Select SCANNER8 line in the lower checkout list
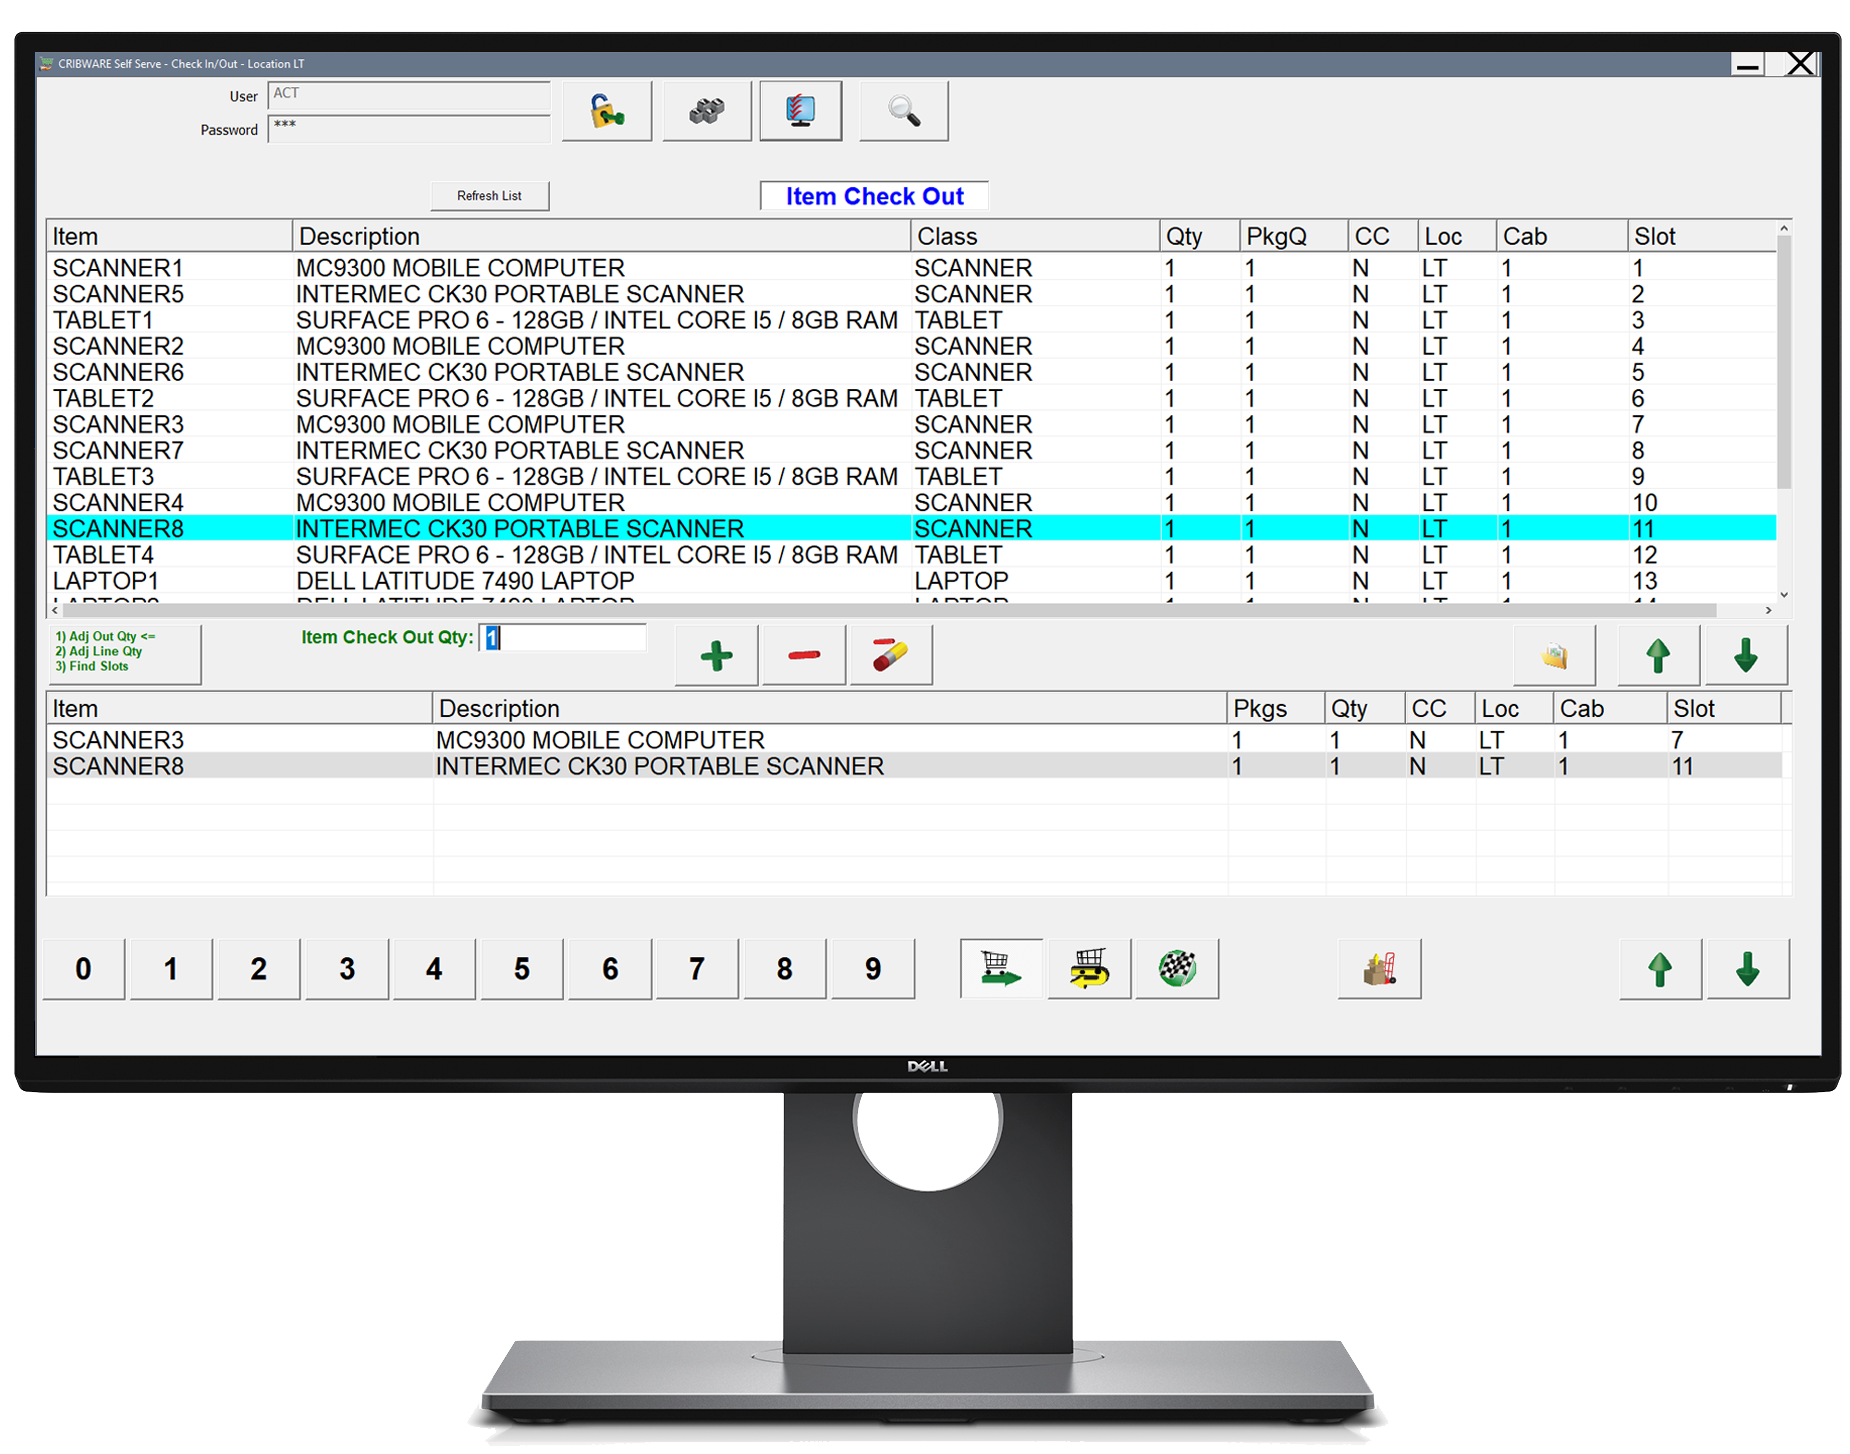This screenshot has height=1454, width=1850. coord(915,766)
